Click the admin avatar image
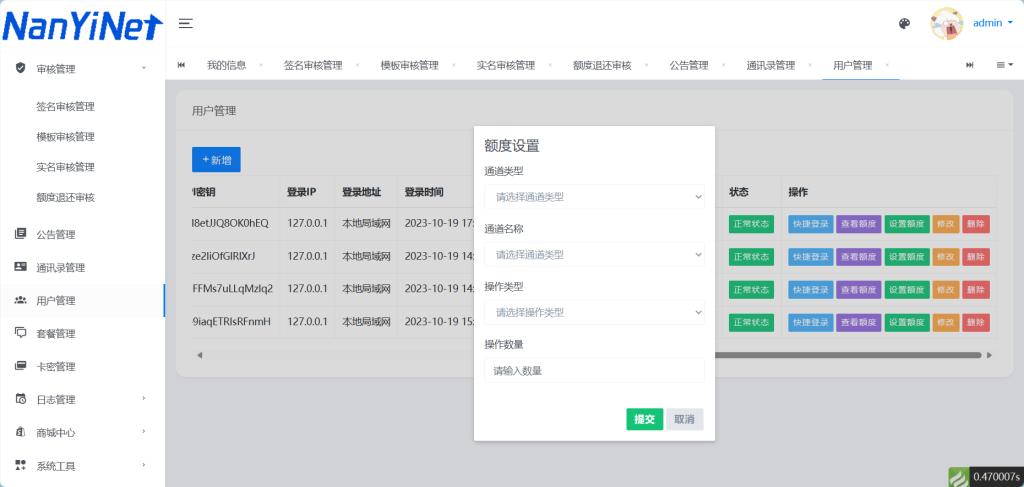 (947, 24)
